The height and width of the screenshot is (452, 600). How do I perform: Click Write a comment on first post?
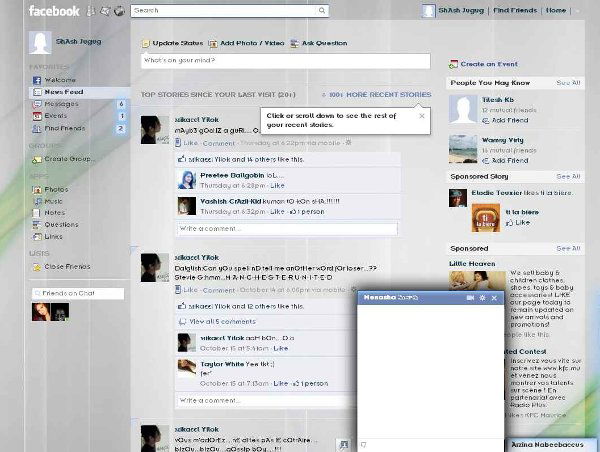287,229
